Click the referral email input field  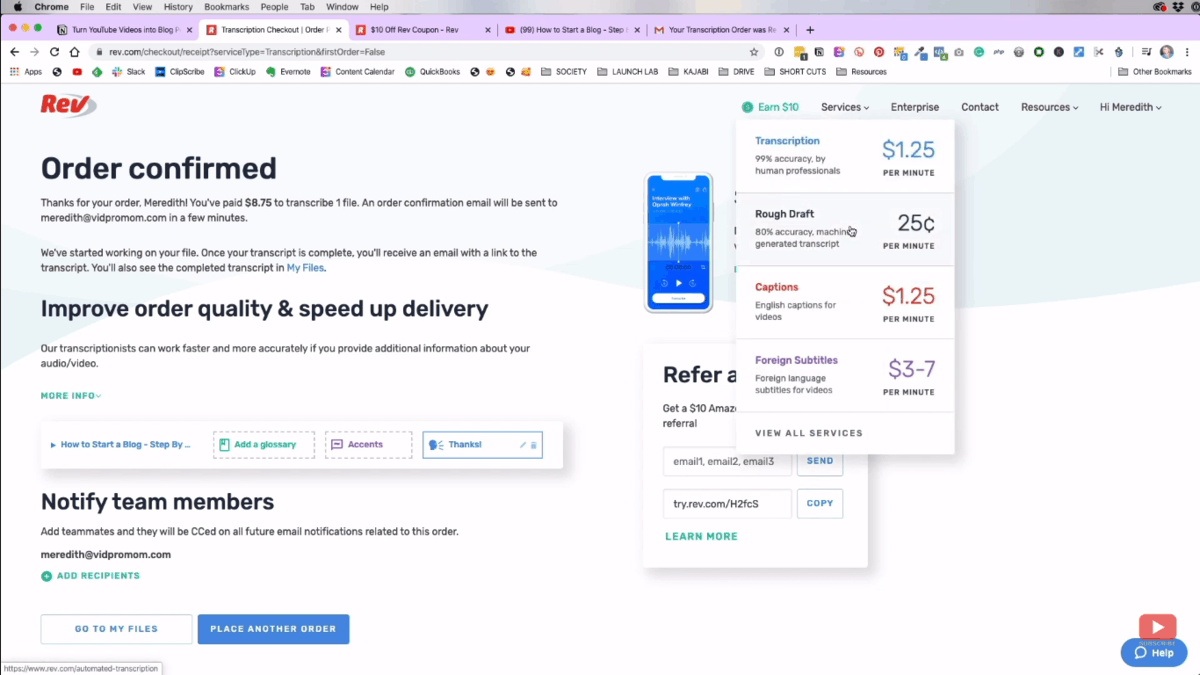(727, 462)
